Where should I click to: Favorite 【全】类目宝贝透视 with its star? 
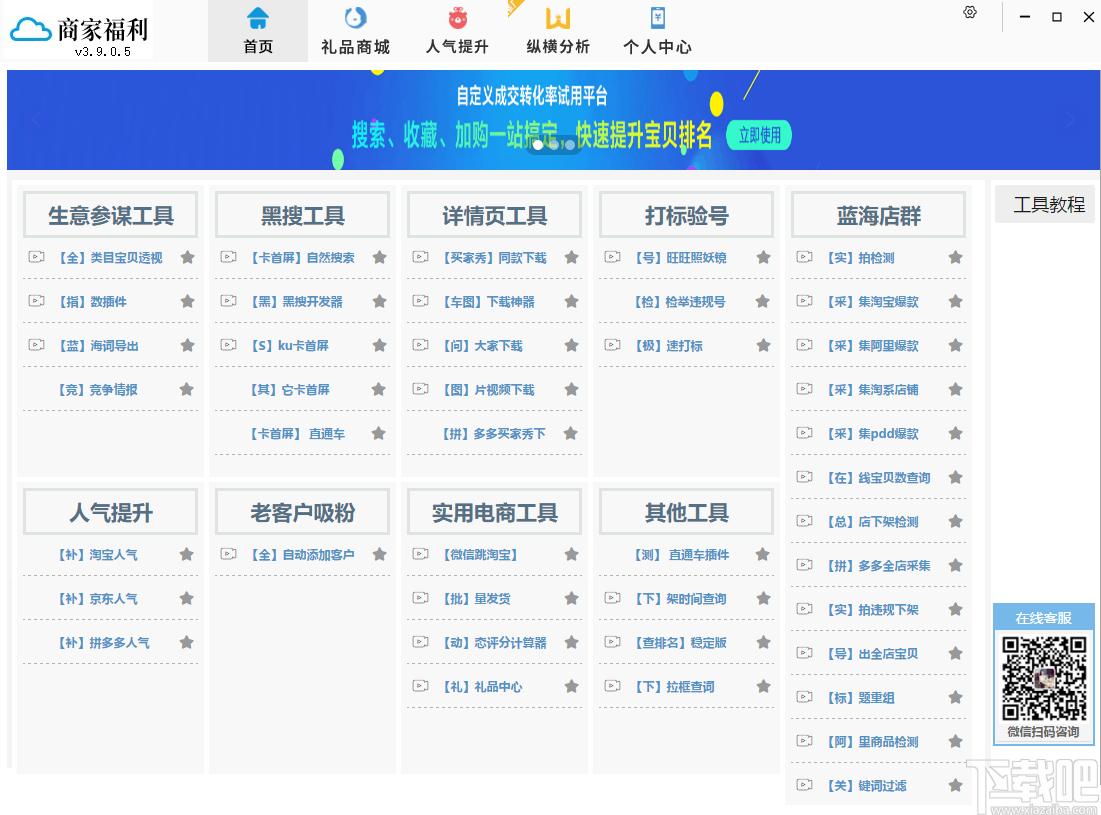pyautogui.click(x=187, y=258)
